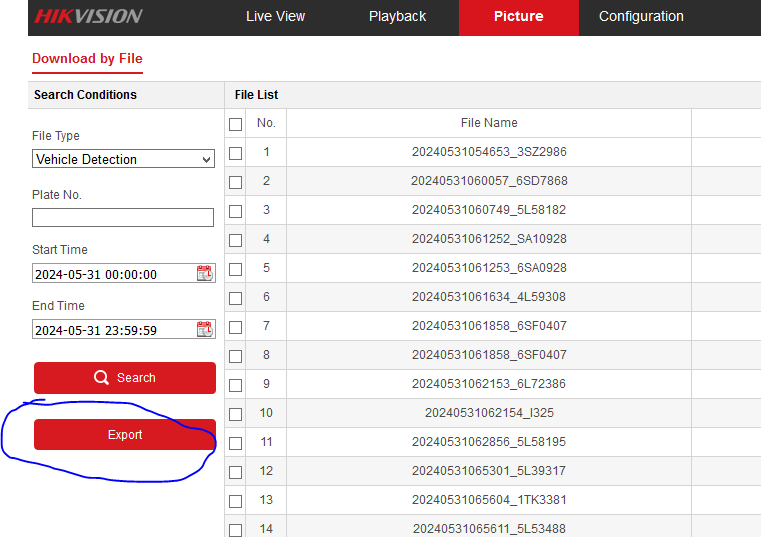Click the Export button
Screen dimensions: 761x537
point(125,435)
